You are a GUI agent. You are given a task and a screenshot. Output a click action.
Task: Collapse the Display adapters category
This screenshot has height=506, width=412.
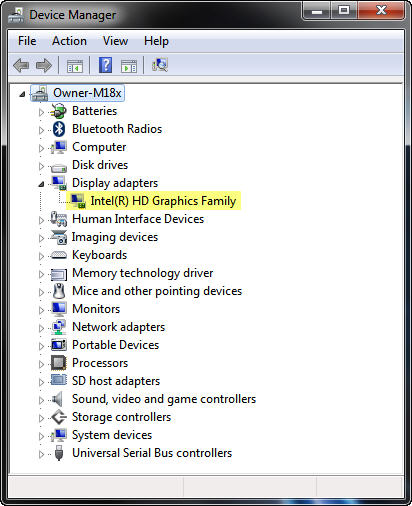tap(41, 184)
